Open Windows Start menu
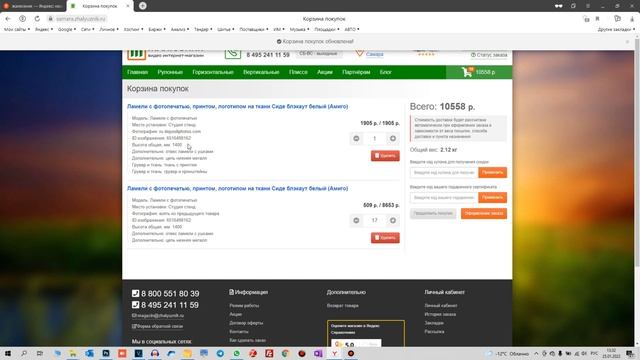640x360 pixels. pyautogui.click(x=8, y=353)
